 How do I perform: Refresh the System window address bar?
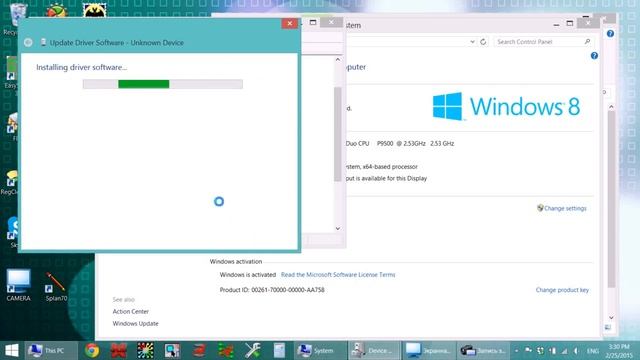pos(483,42)
